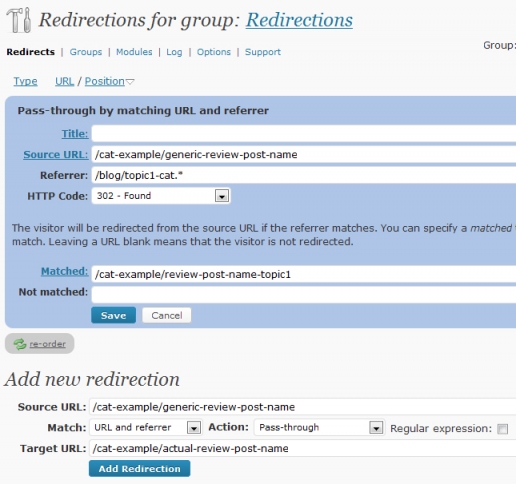Click the 'Pass-through by matching URL and referrer' heading
The width and height of the screenshot is (516, 484).
(x=143, y=111)
